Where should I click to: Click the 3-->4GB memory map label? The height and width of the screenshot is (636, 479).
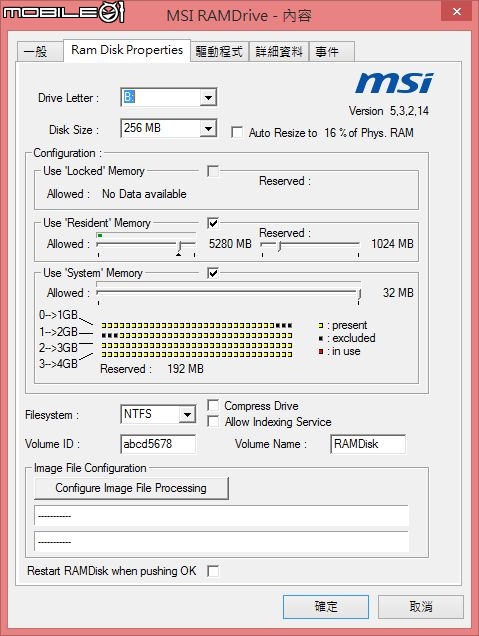tap(58, 364)
